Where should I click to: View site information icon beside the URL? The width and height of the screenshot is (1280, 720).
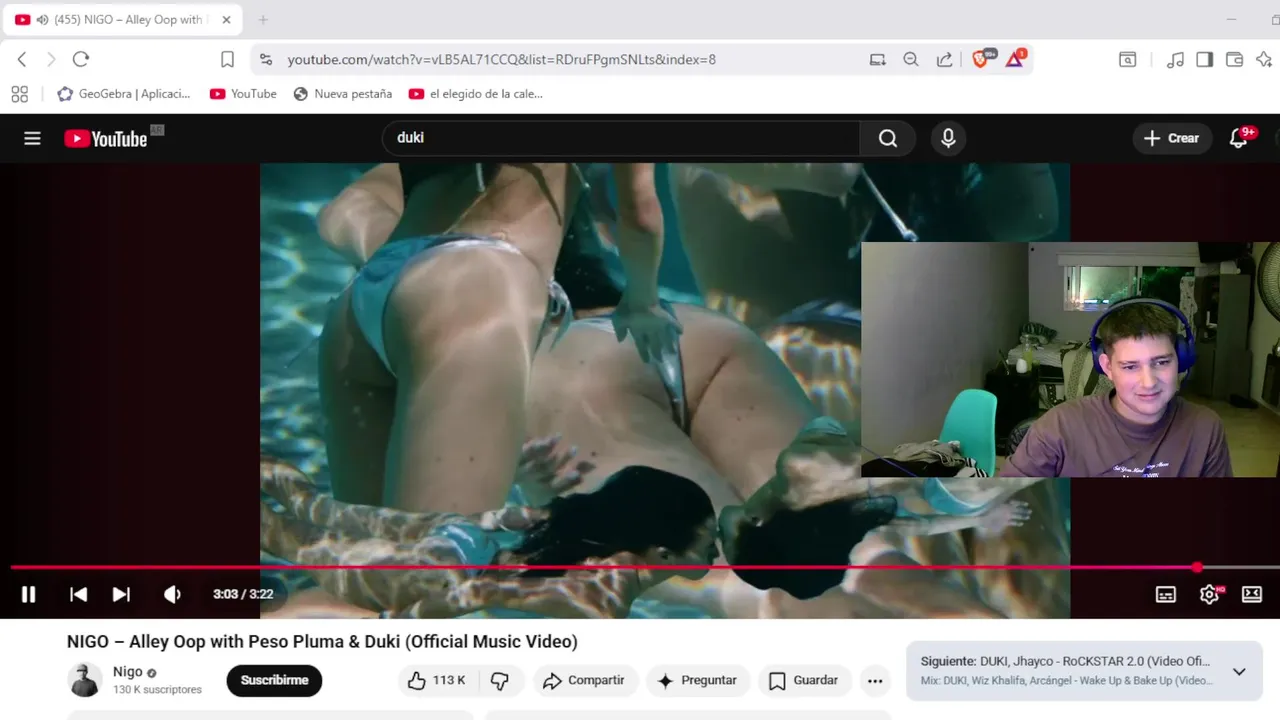(x=265, y=60)
